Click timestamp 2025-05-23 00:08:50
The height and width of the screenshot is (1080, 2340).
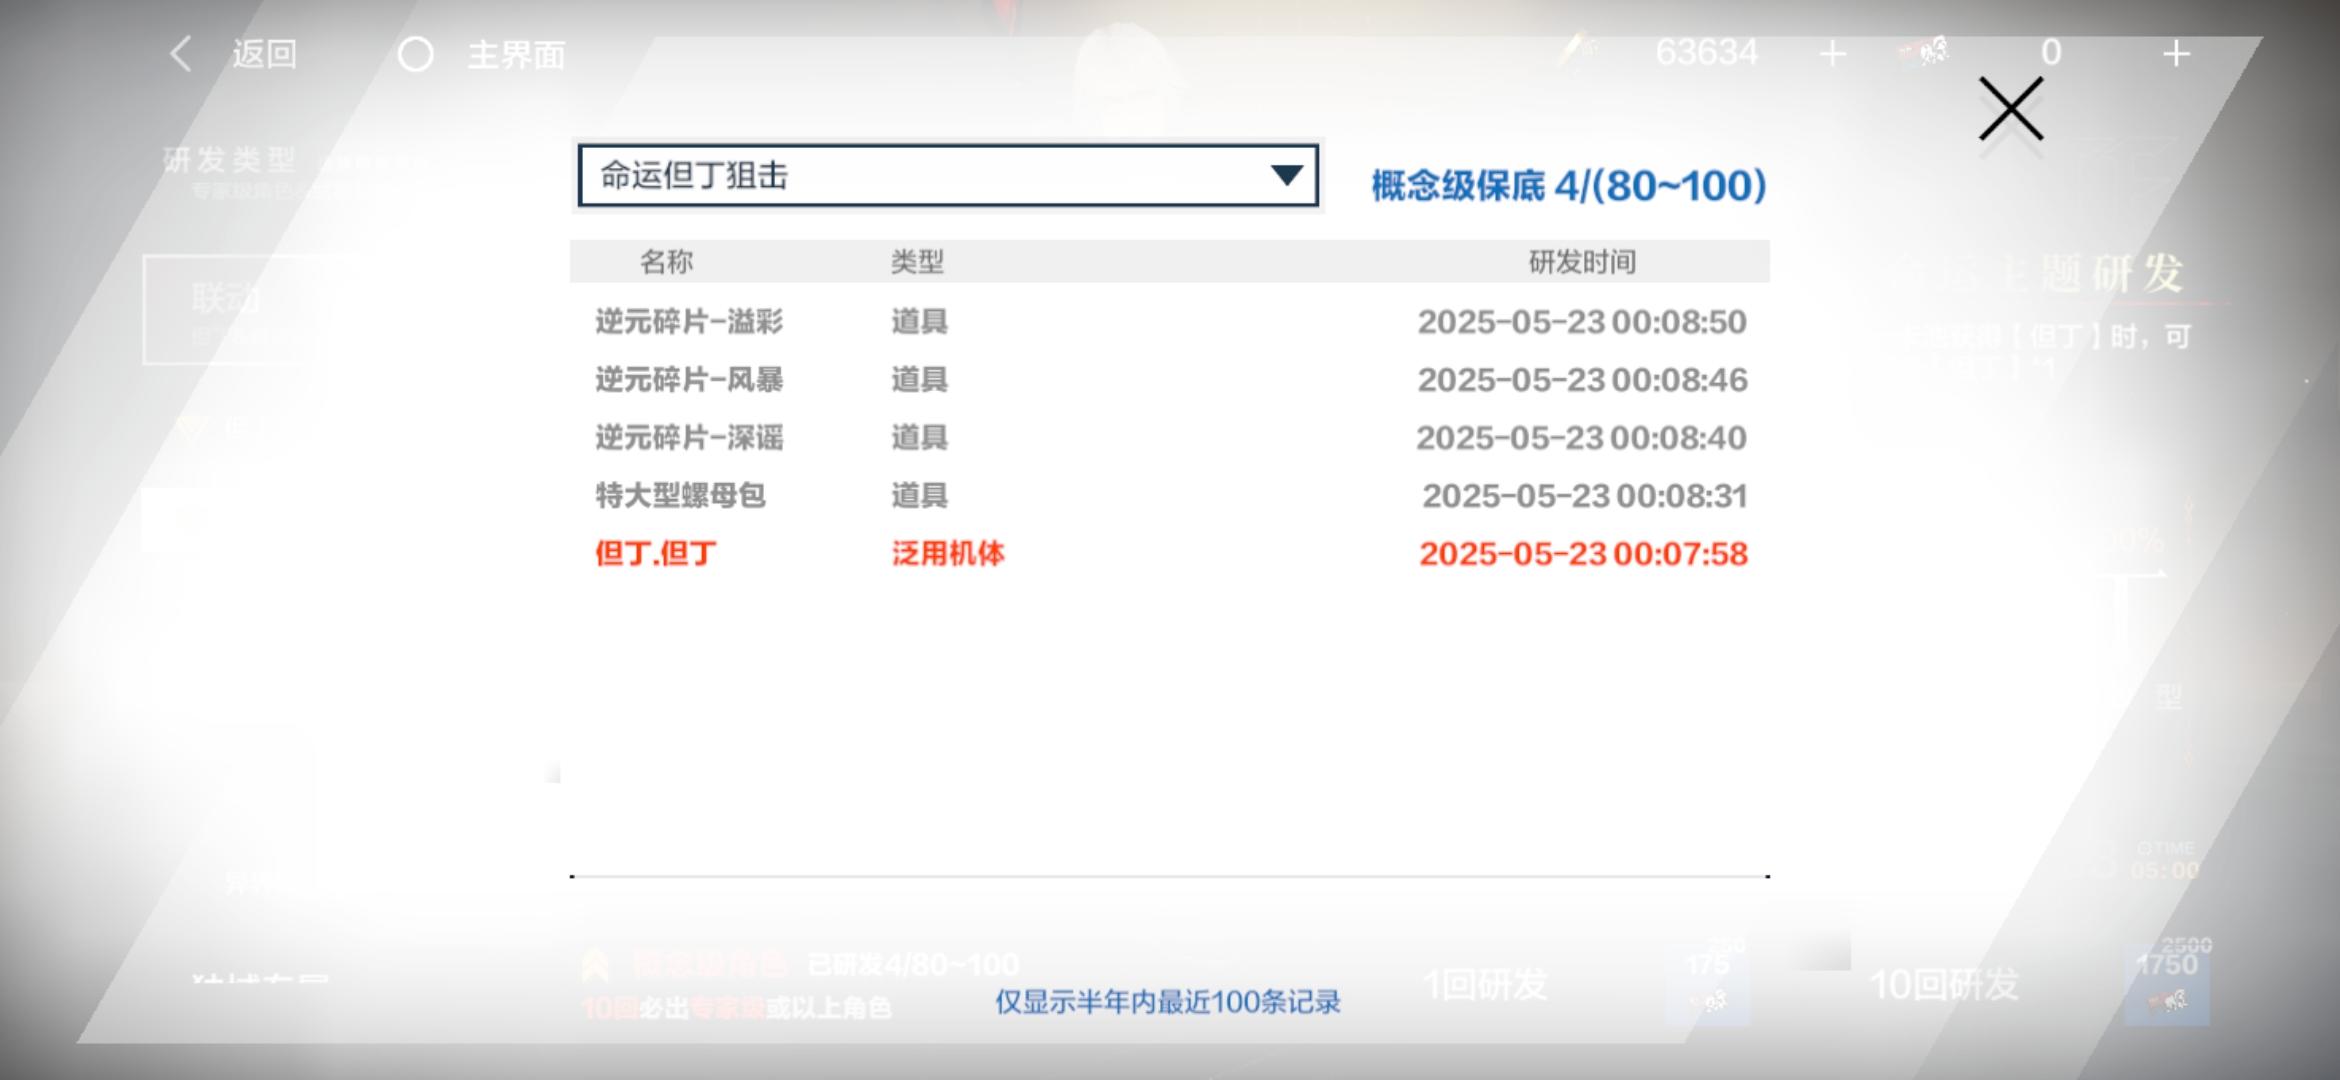click(1582, 322)
